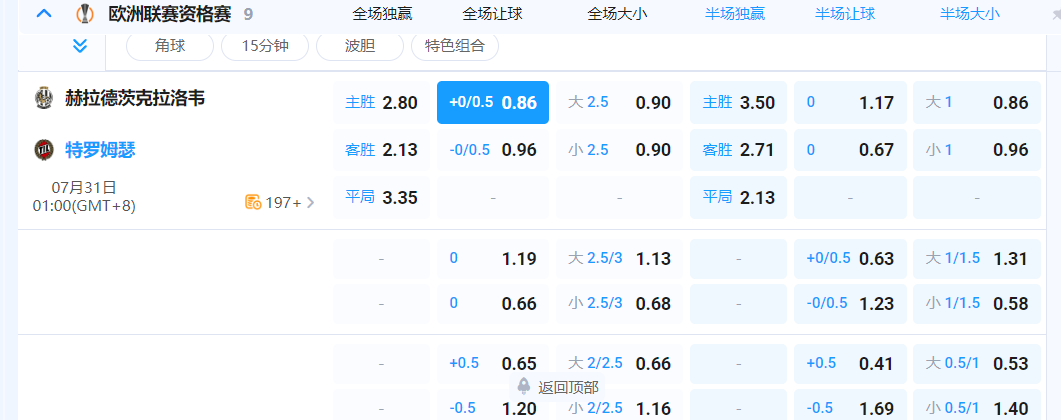This screenshot has height=420, width=1061.
Task: Expand more markets via chevron after 197+
Action: (311, 202)
